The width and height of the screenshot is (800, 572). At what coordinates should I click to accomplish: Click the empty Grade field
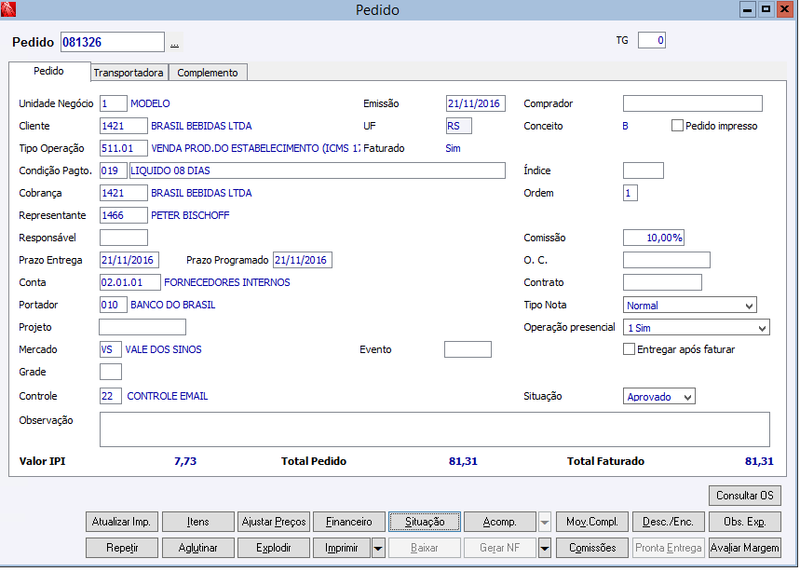(x=111, y=372)
